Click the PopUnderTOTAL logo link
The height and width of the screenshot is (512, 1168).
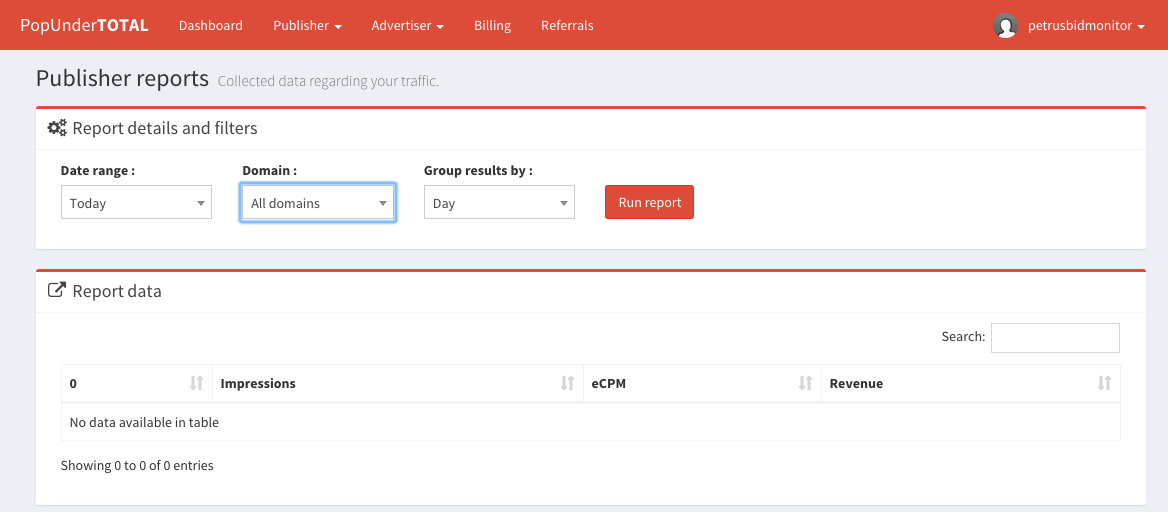pyautogui.click(x=84, y=26)
